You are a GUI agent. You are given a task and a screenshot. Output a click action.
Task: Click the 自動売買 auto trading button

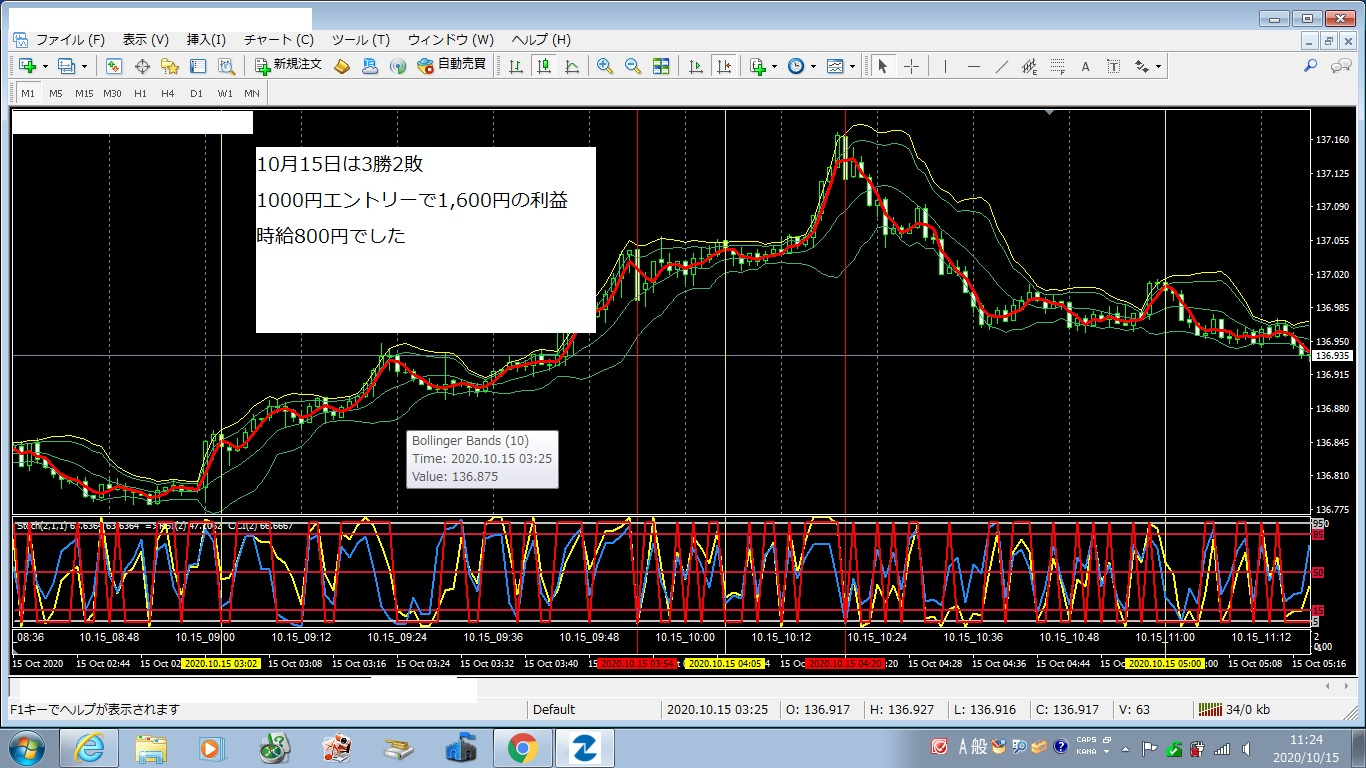point(451,66)
